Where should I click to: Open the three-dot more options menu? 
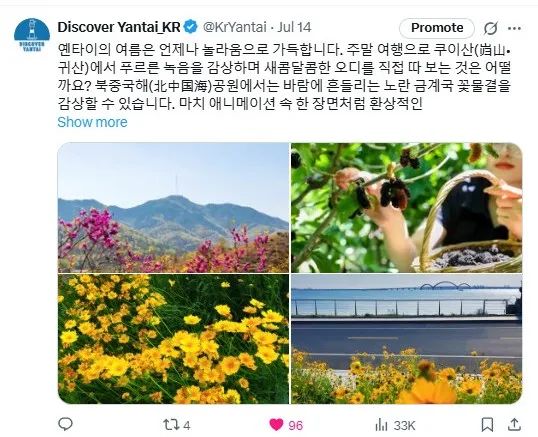(514, 28)
